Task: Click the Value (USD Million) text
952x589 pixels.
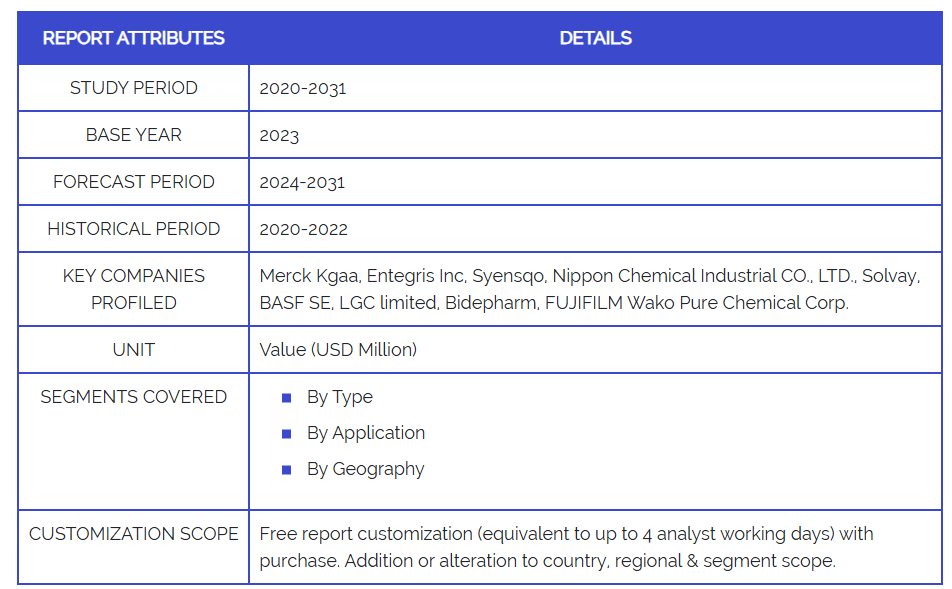Action: point(338,350)
